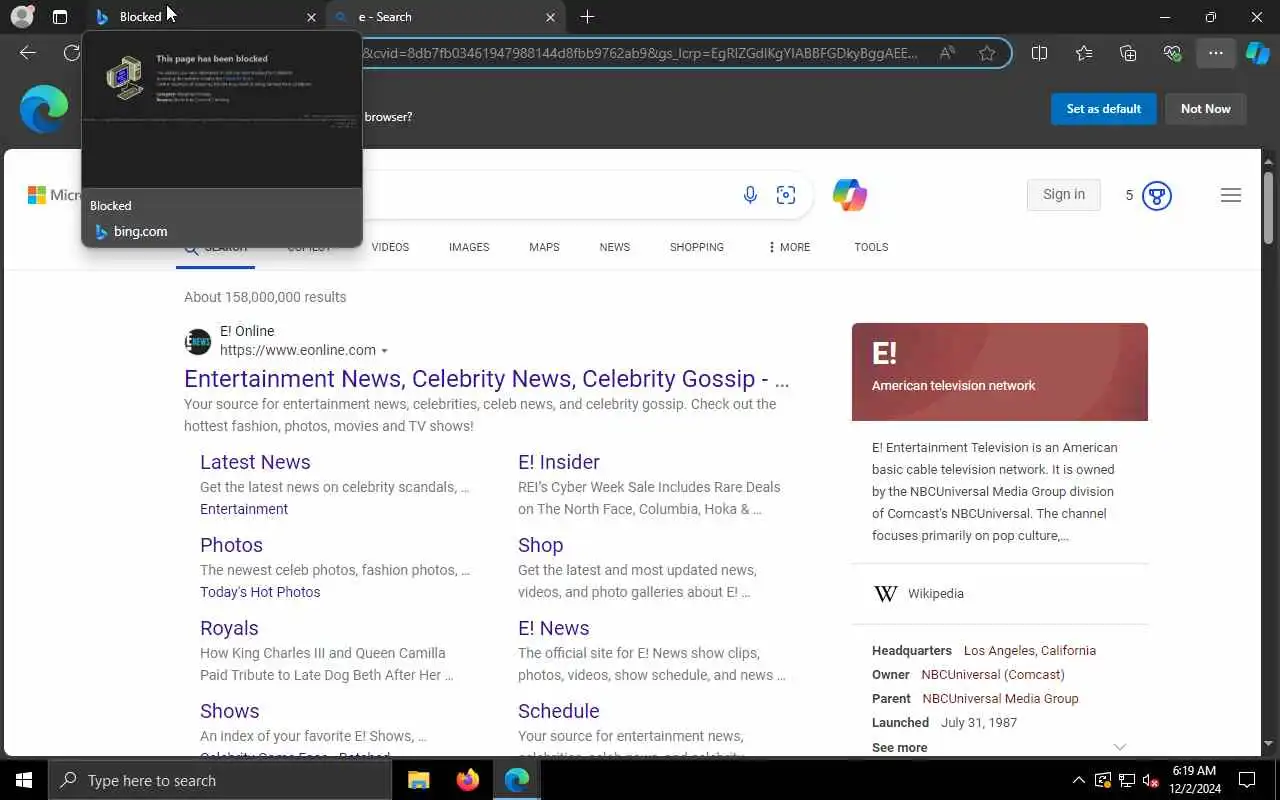Close the e - Search tab
Screen dimensions: 1280x800
point(550,17)
